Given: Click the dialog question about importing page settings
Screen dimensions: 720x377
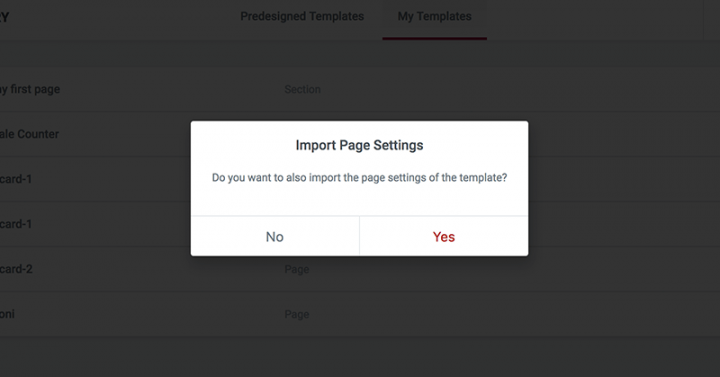Looking at the screenshot, I should 360,178.
